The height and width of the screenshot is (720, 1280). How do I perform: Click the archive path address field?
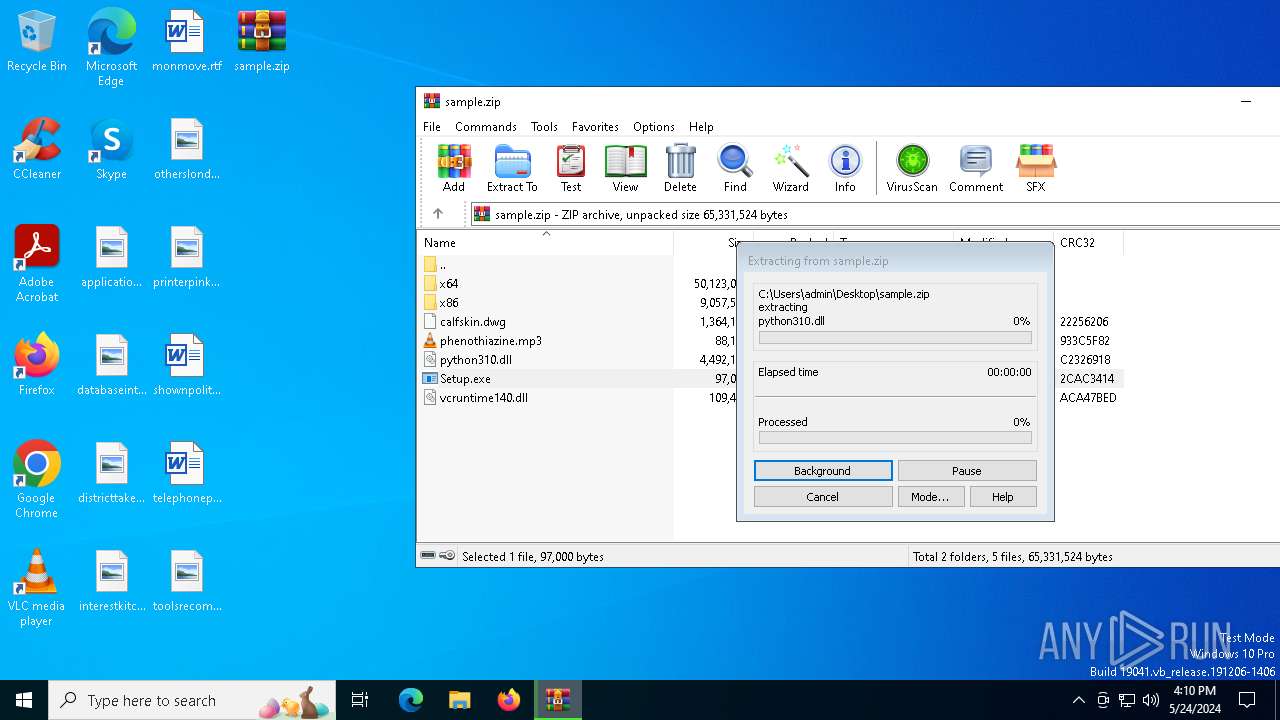[x=875, y=214]
